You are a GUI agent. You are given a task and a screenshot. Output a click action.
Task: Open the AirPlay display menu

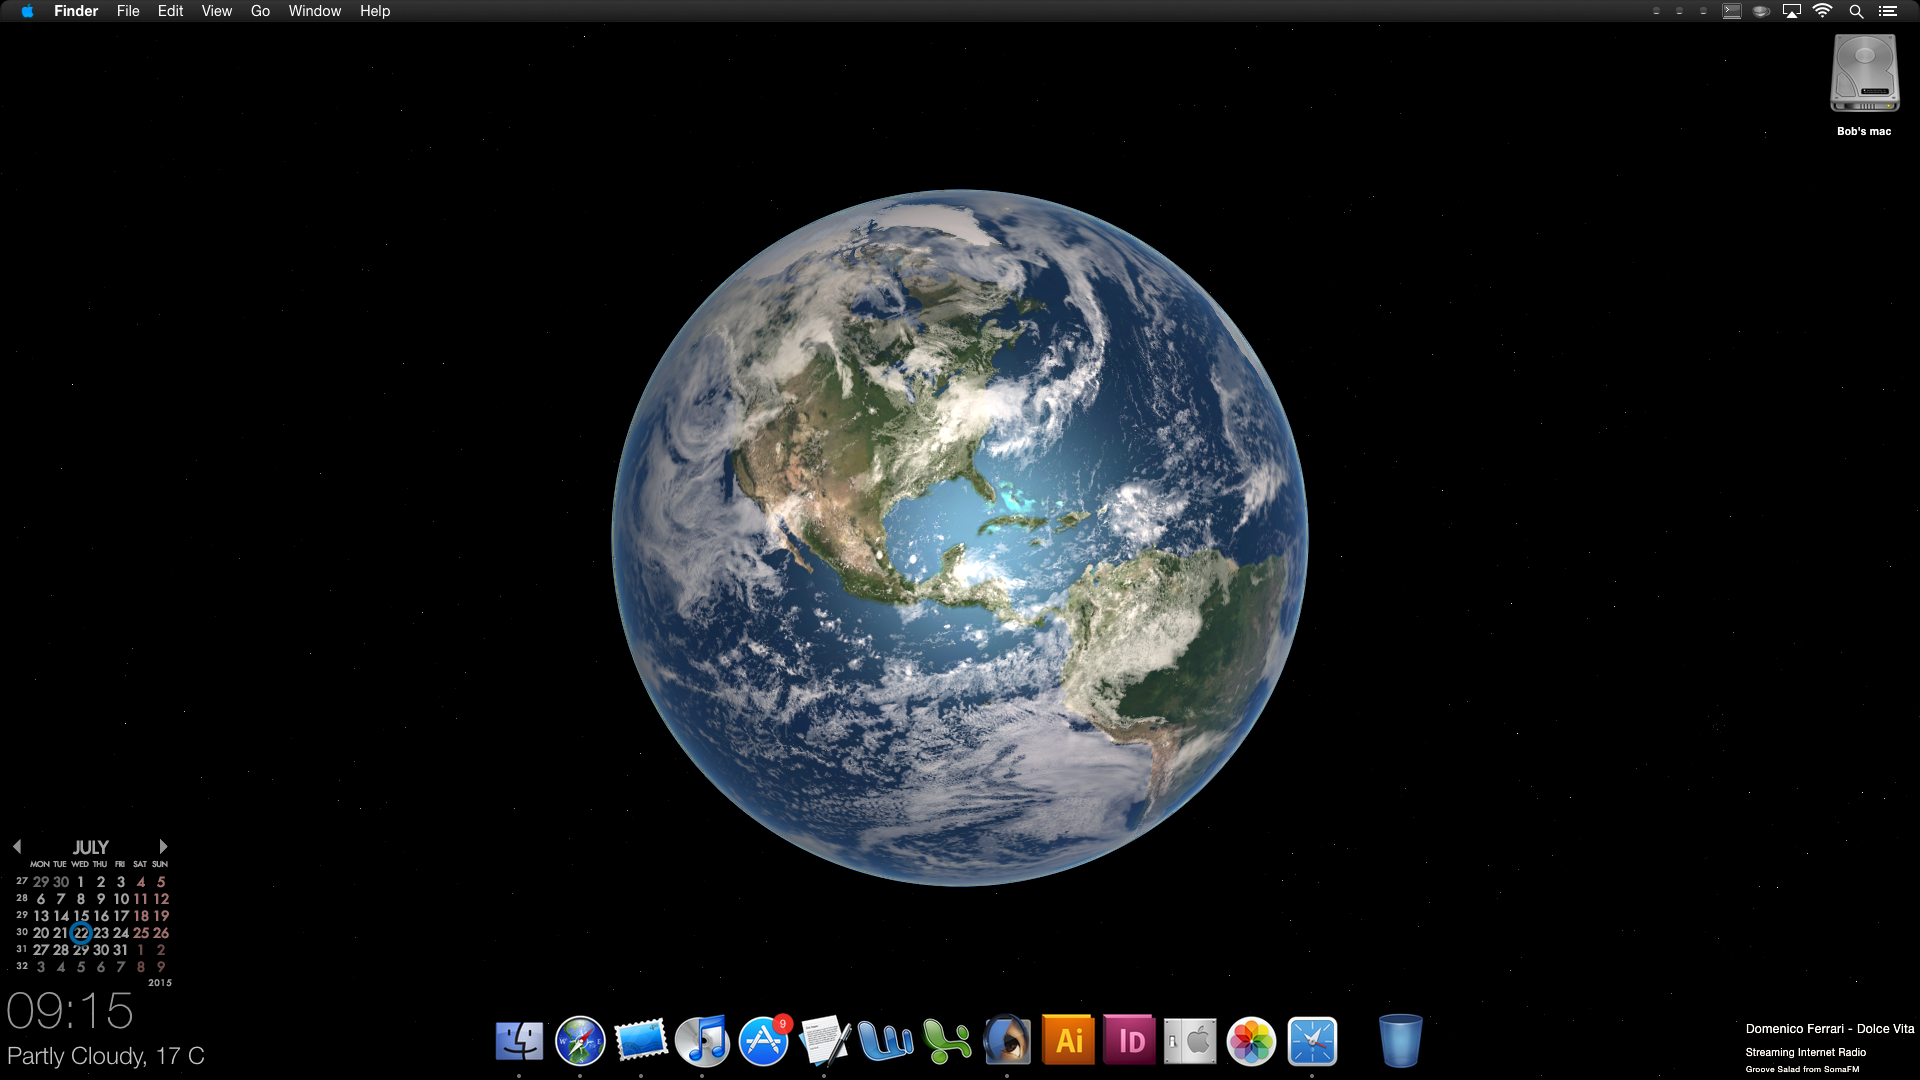pos(1792,11)
